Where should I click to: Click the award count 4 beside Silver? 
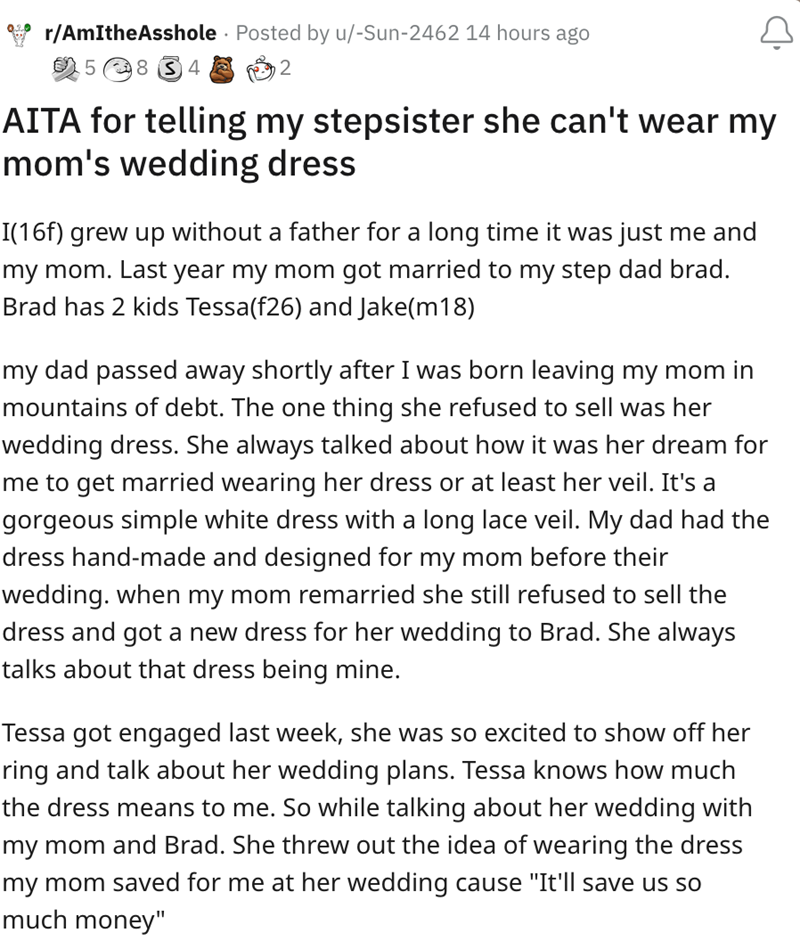194,69
